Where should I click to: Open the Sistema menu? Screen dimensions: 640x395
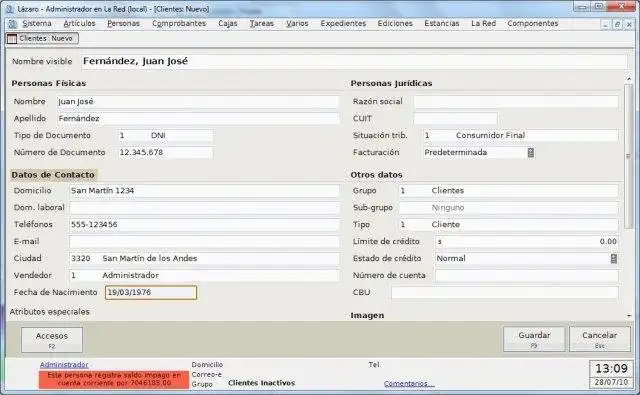(x=37, y=24)
